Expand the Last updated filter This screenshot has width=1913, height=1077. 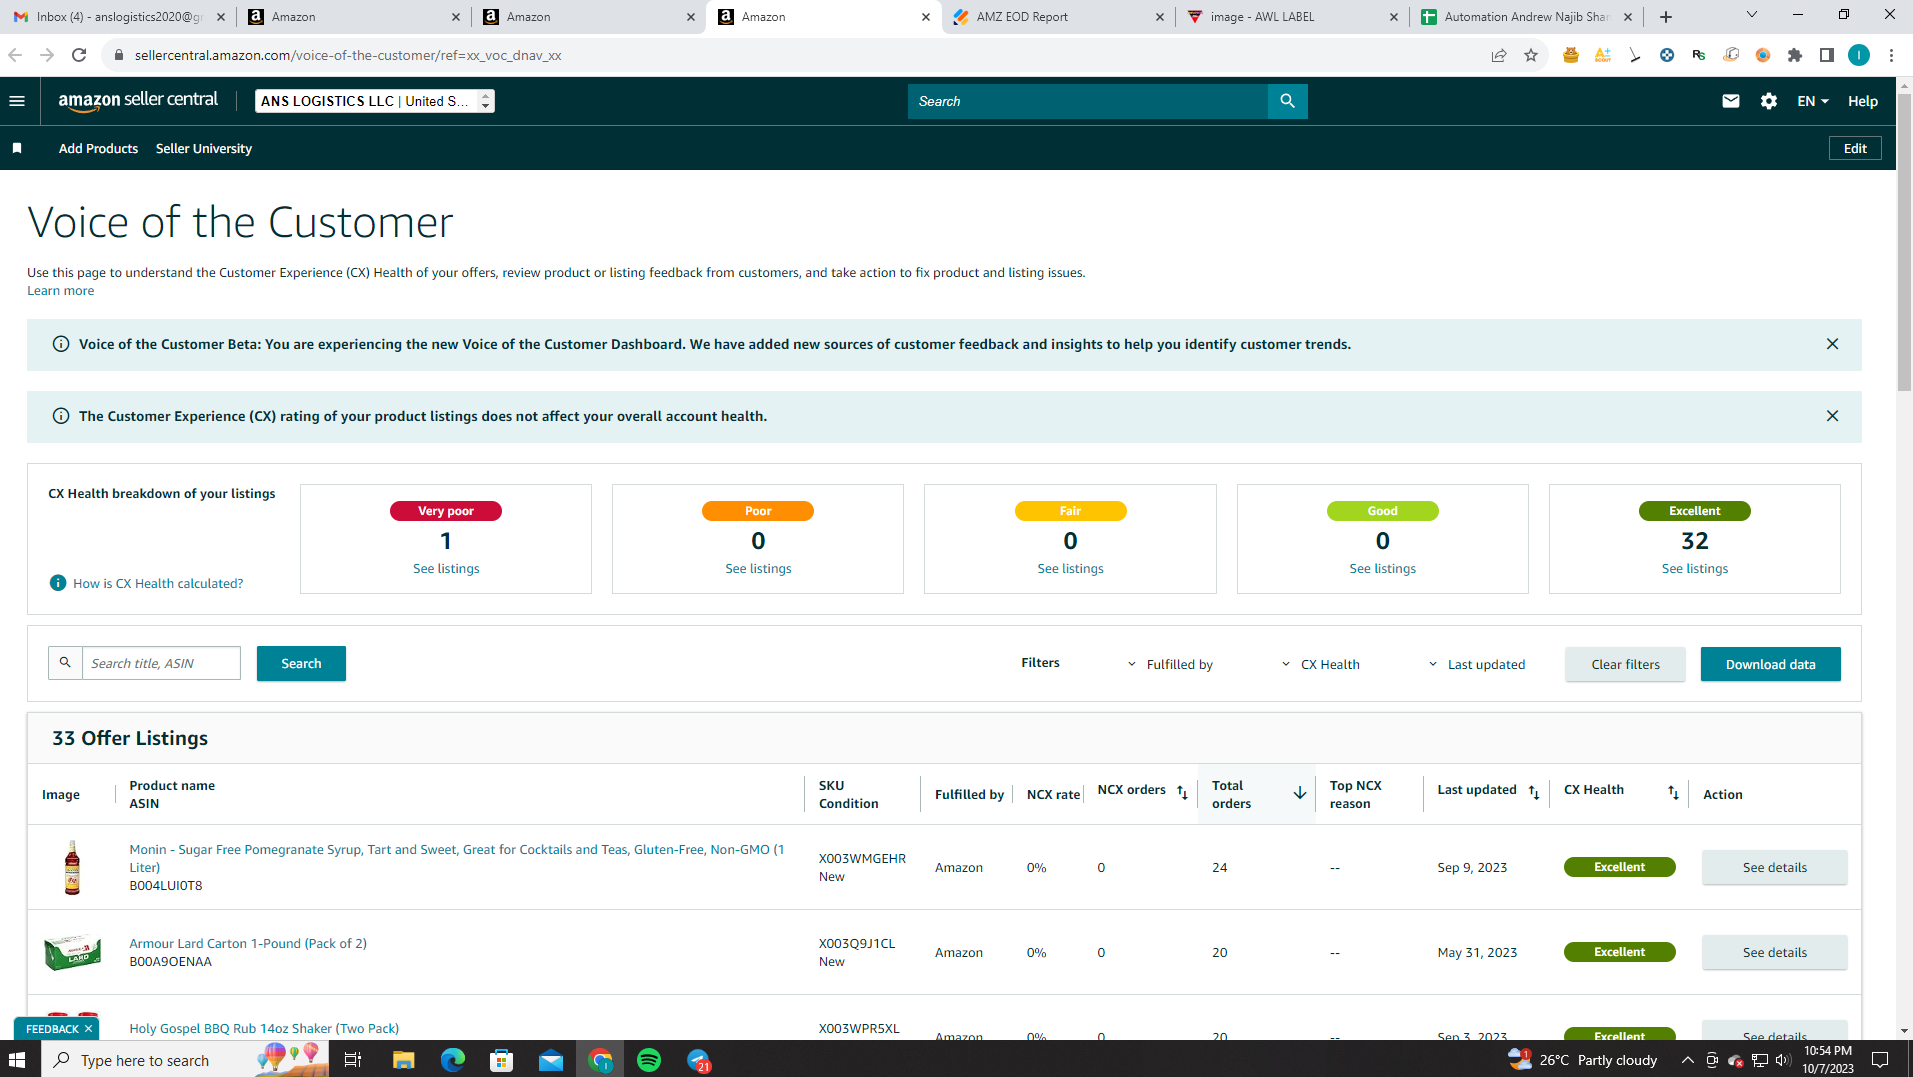tap(1476, 664)
